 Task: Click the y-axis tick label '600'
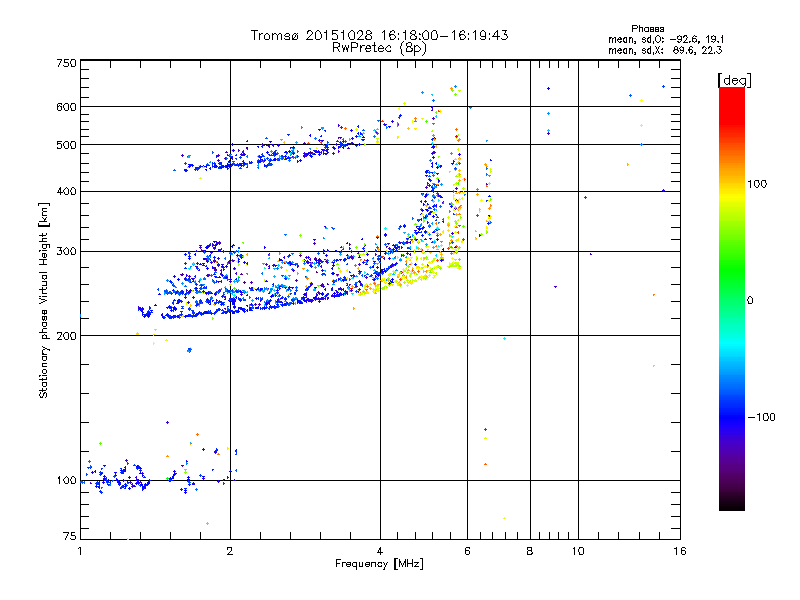[x=66, y=107]
